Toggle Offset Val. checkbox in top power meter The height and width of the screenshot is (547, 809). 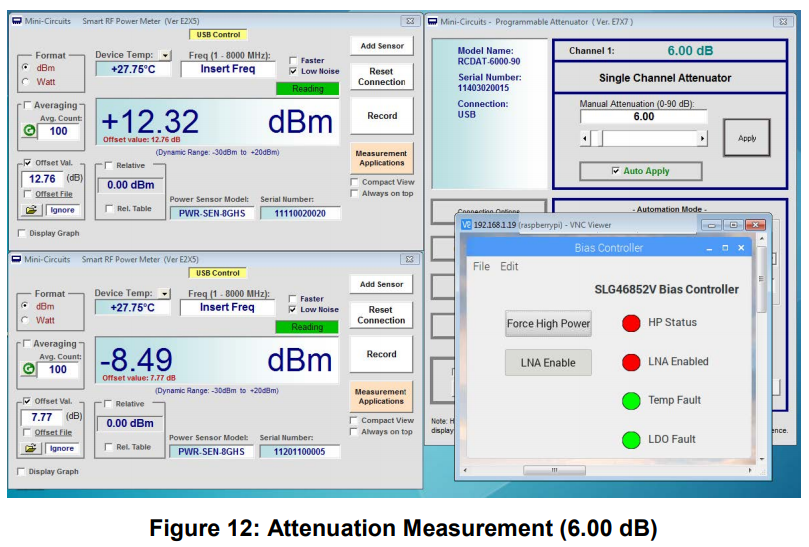[27, 163]
